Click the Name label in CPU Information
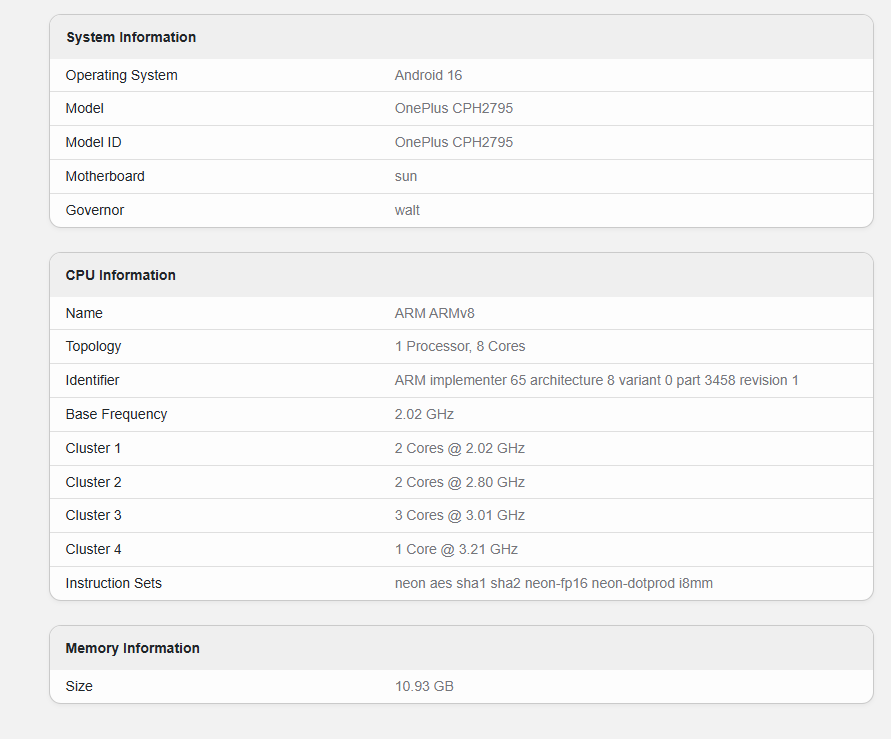Image resolution: width=891 pixels, height=739 pixels. pyautogui.click(x=83, y=313)
